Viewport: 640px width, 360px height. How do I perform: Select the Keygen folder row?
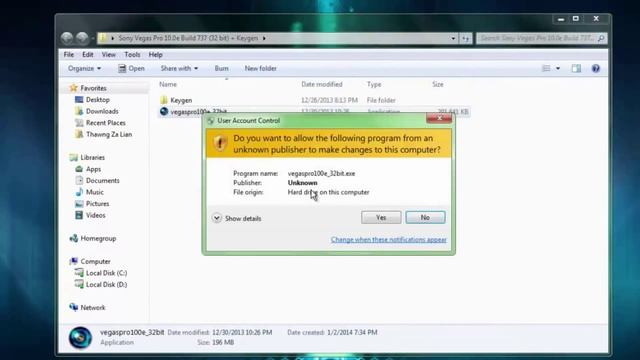[313, 100]
